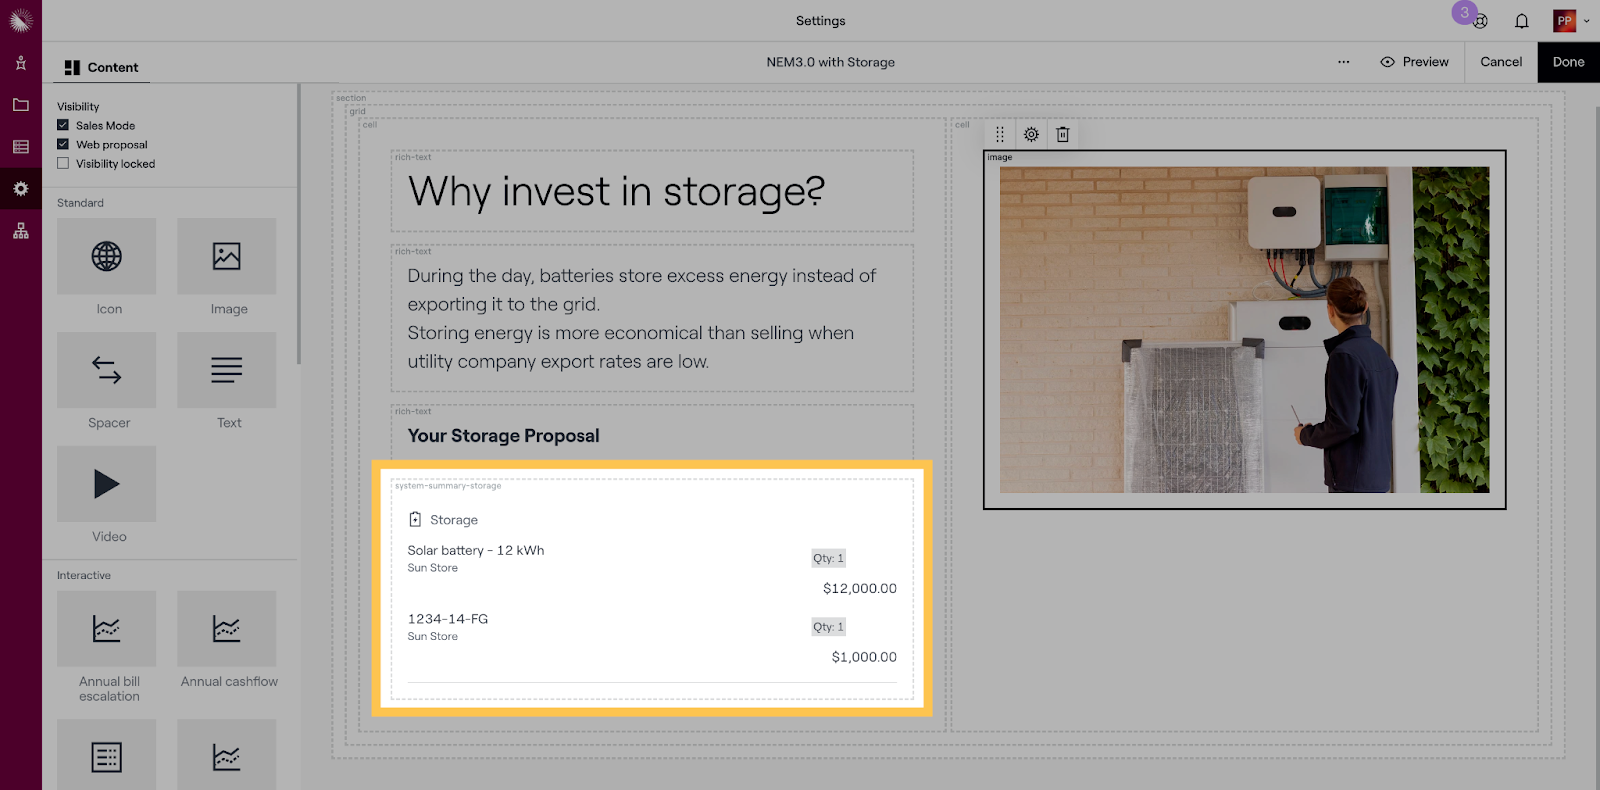
Task: Open the three-dots more options menu
Action: [1343, 62]
